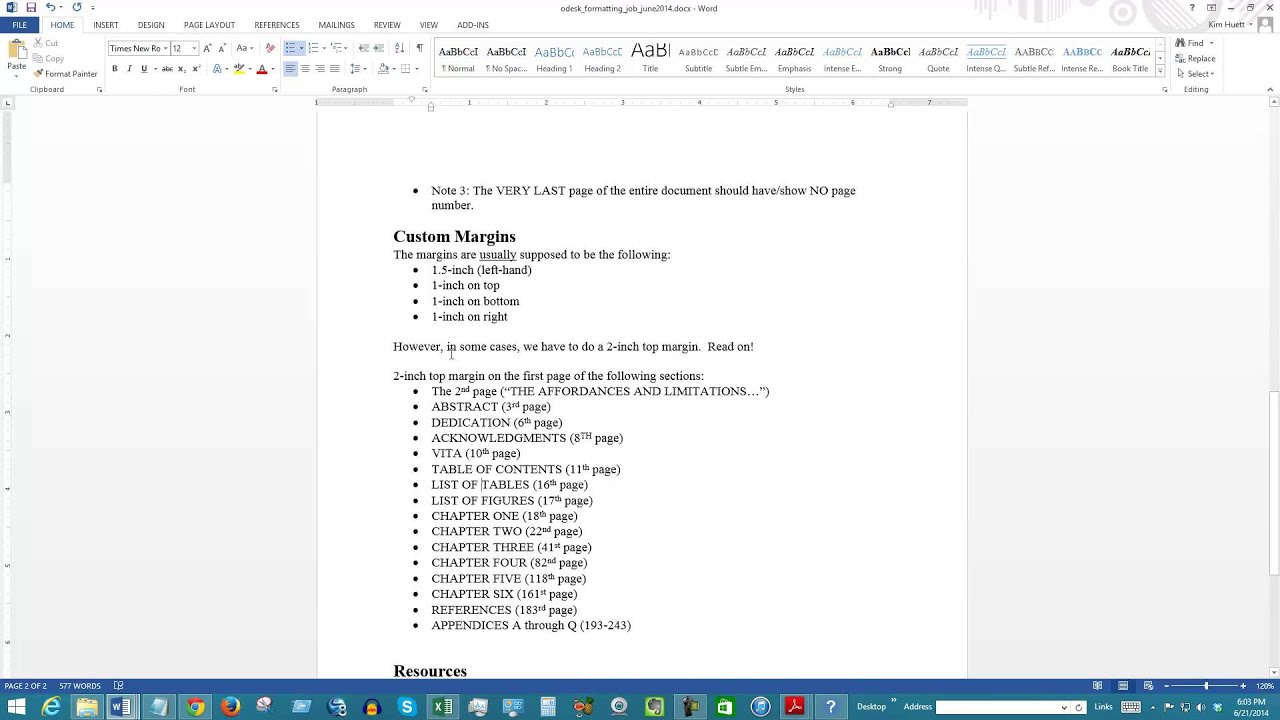The height and width of the screenshot is (720, 1280).
Task: Decrease the paragraph indent
Action: pyautogui.click(x=364, y=48)
